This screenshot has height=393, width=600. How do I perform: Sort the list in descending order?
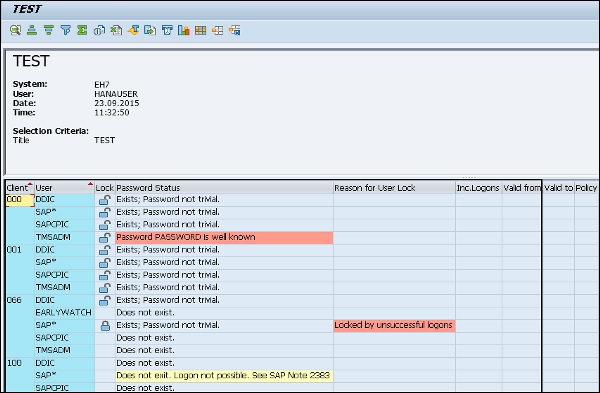click(49, 30)
